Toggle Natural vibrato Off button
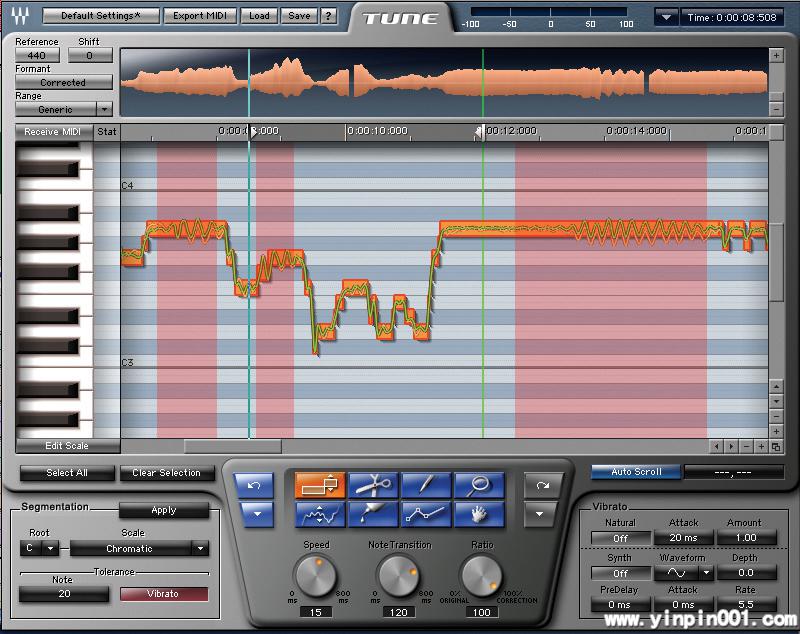800x634 pixels. [x=620, y=538]
